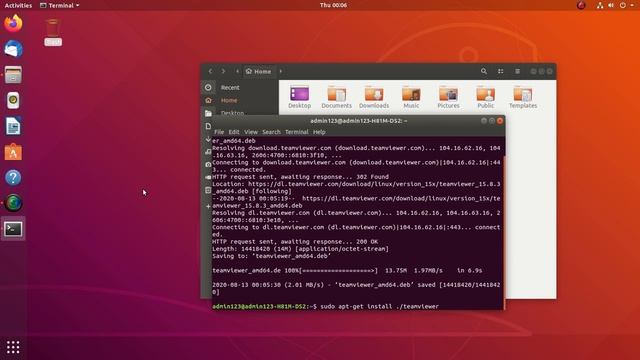Expand the system menu arrow
The height and width of the screenshot is (360, 640).
click(631, 5)
